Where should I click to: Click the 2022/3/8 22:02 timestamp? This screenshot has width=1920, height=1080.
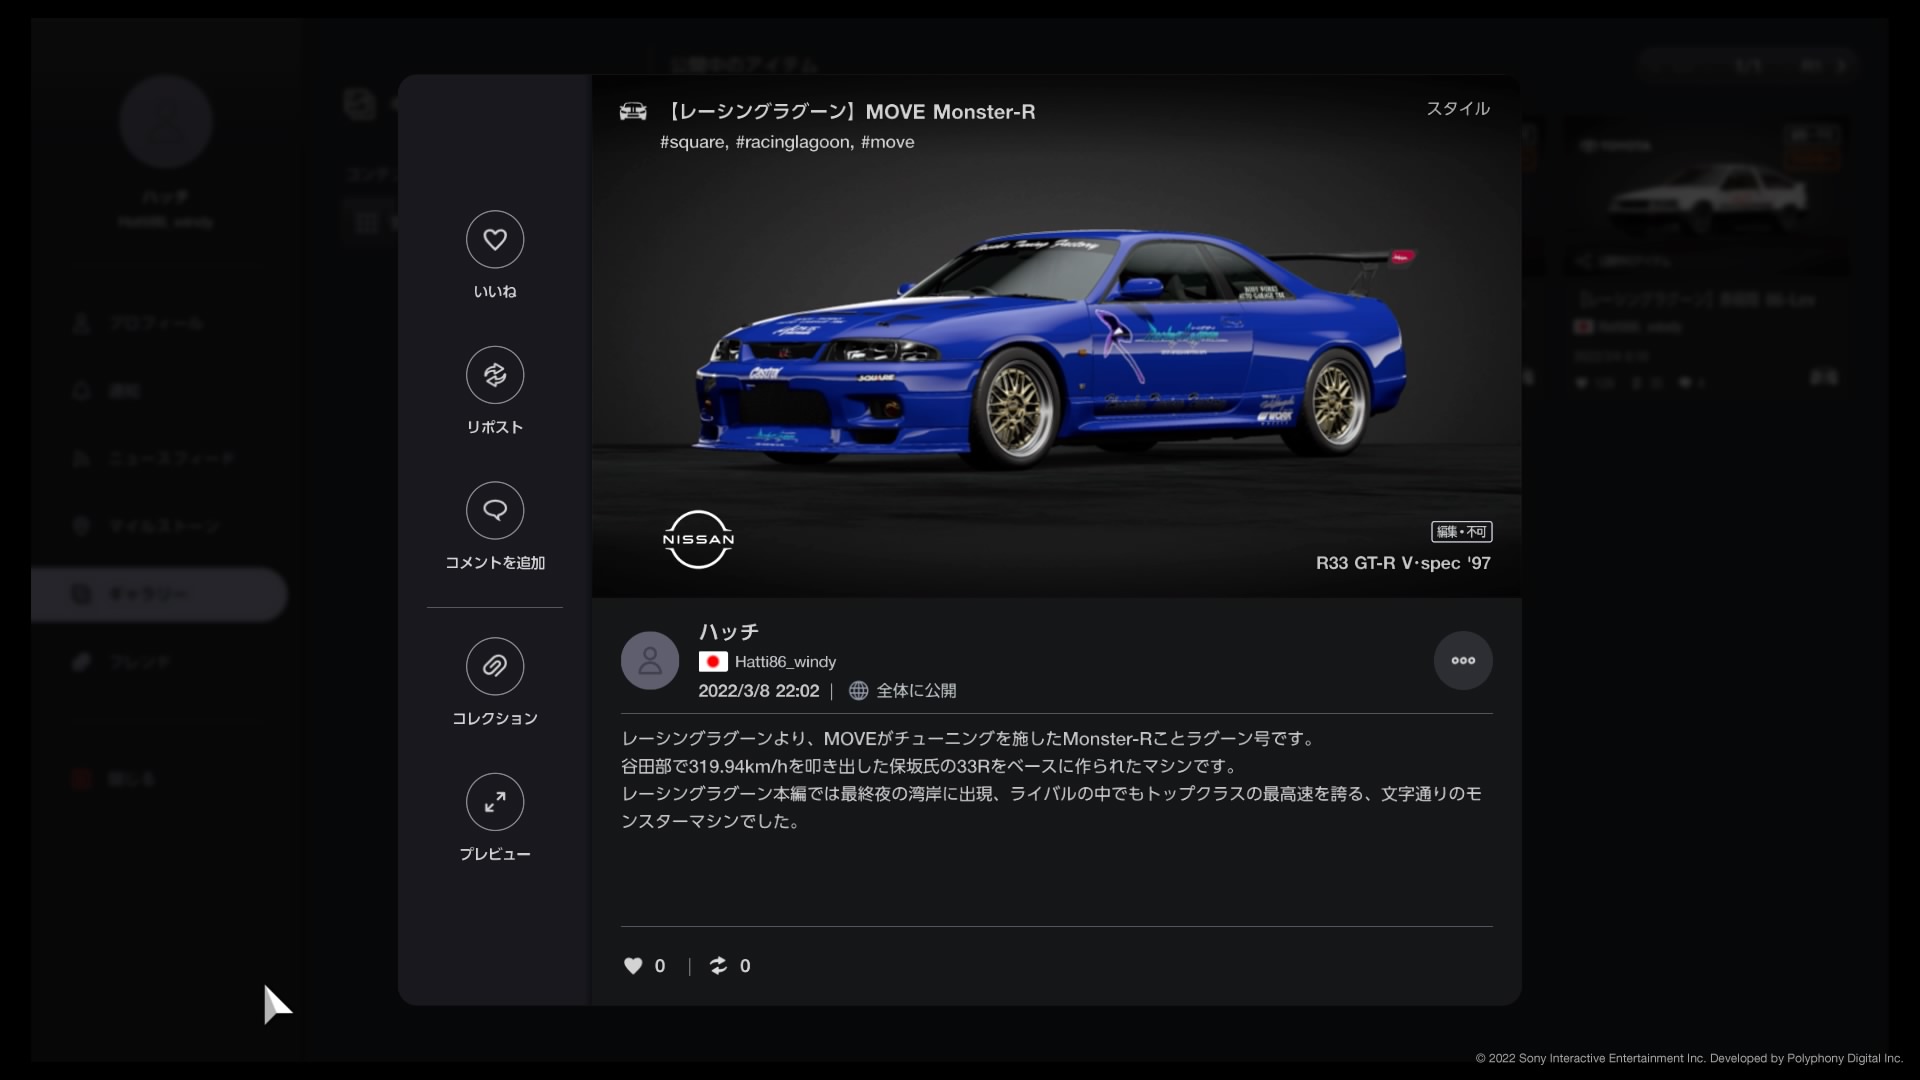click(759, 691)
